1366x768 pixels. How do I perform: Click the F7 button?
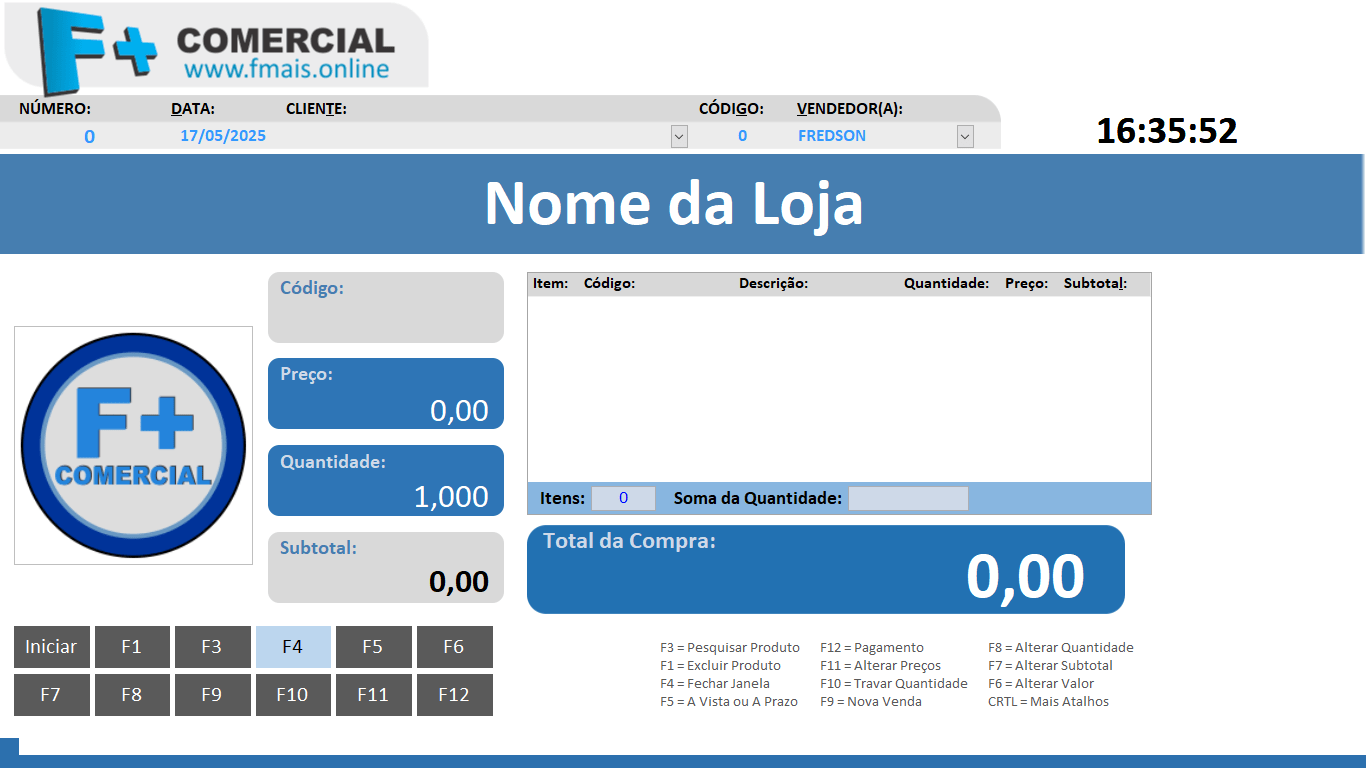[x=51, y=695]
